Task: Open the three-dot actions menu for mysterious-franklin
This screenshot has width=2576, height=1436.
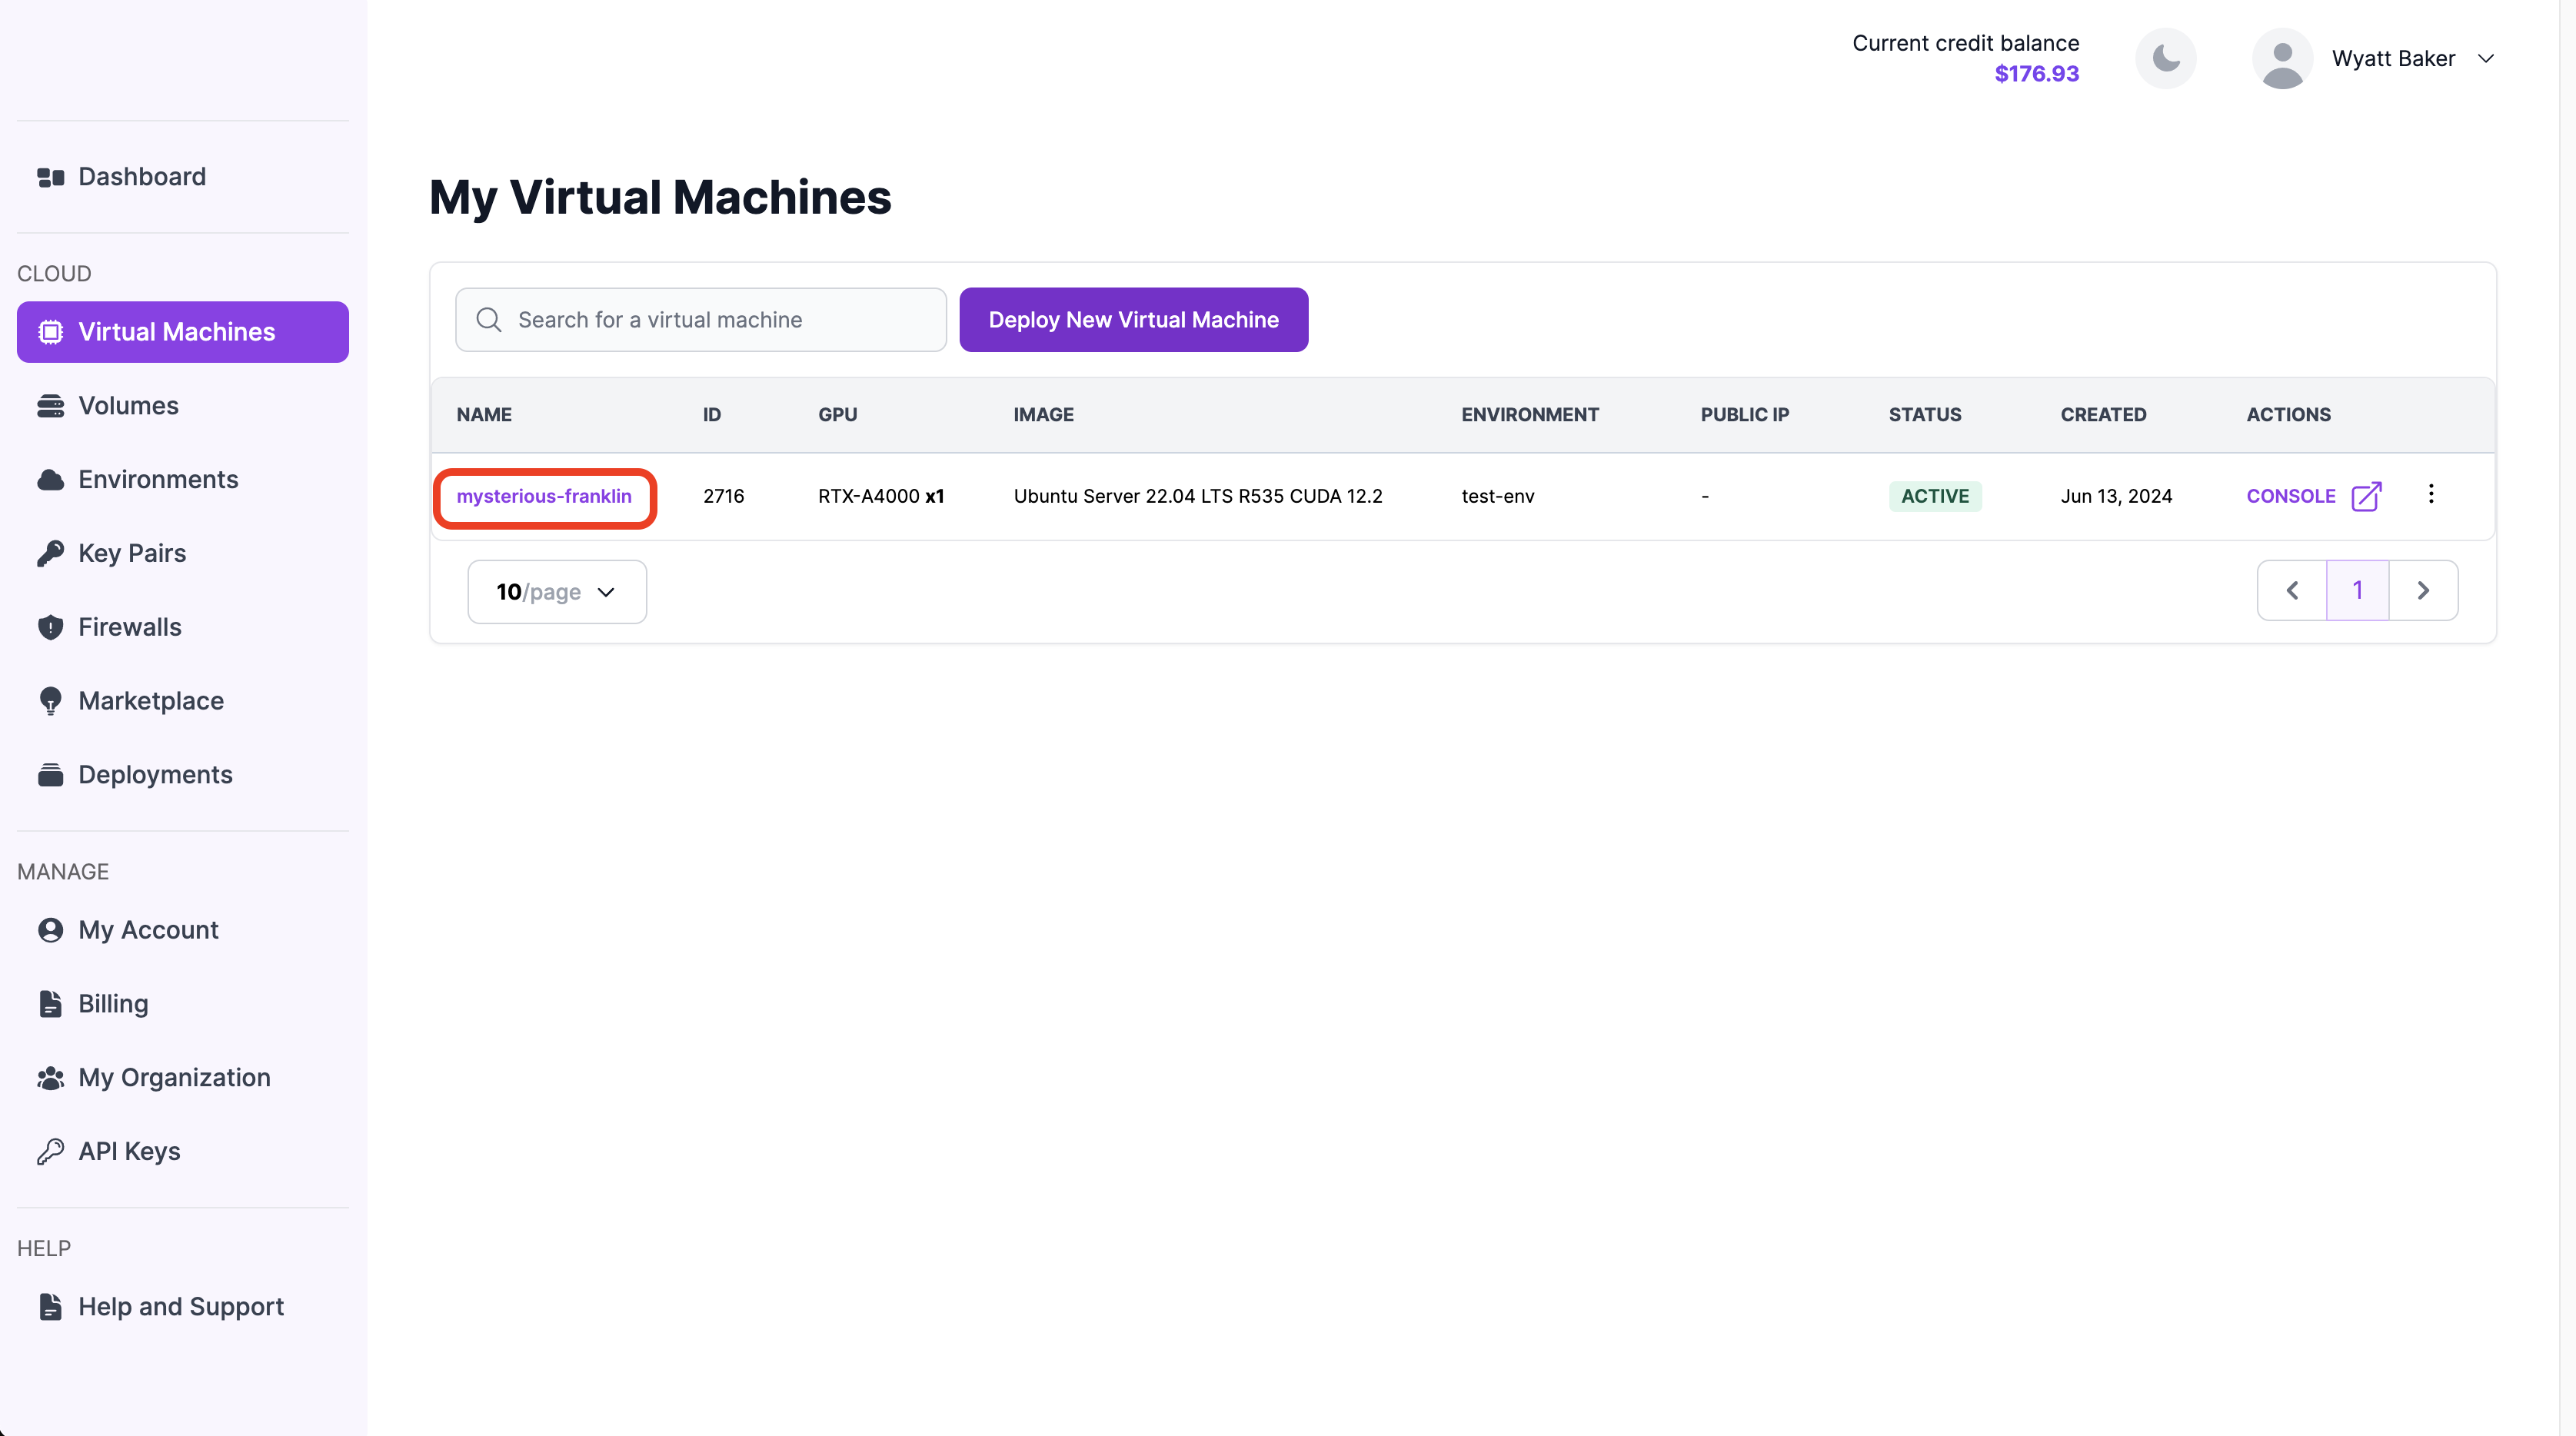Action: 2431,495
